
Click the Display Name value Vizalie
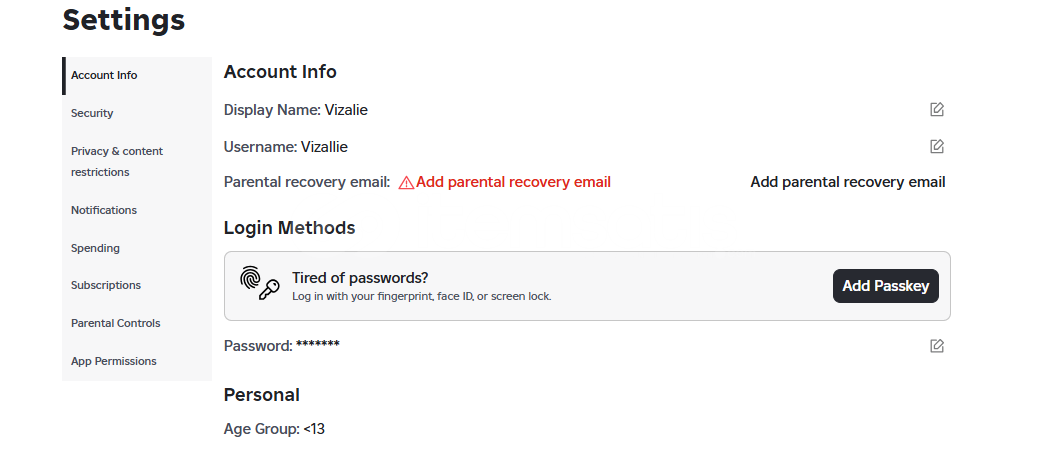coord(346,110)
